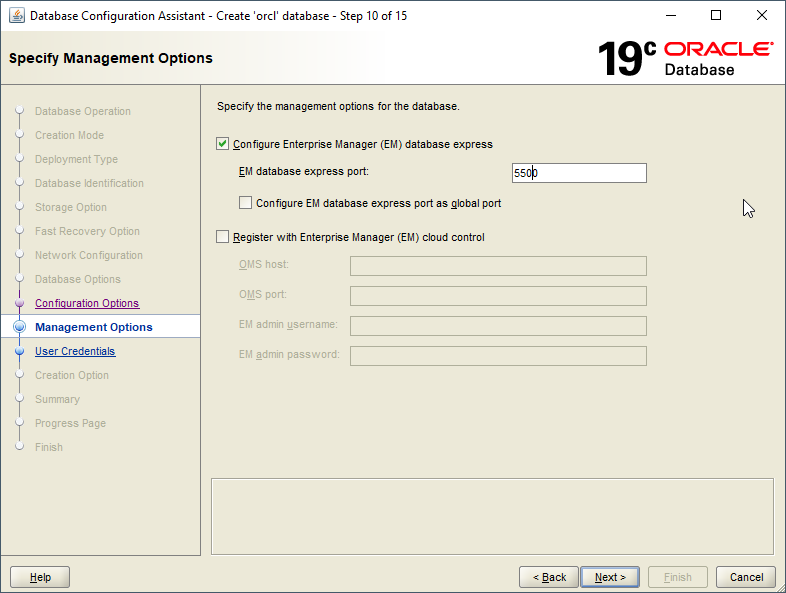This screenshot has height=593, width=786.
Task: Click the Management Options step bullet icon
Action: (19, 327)
